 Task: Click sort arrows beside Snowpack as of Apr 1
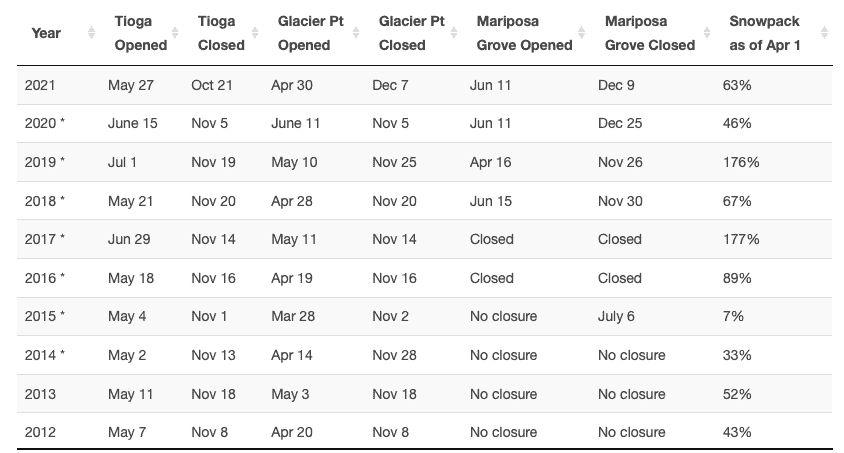coord(824,33)
